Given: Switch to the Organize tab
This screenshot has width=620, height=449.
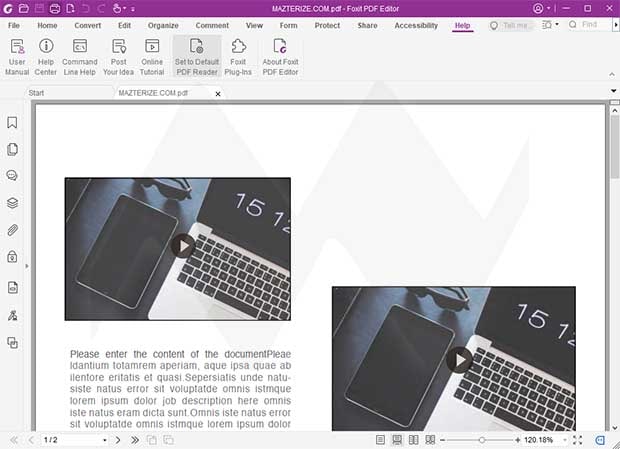Looking at the screenshot, I should pos(163,25).
